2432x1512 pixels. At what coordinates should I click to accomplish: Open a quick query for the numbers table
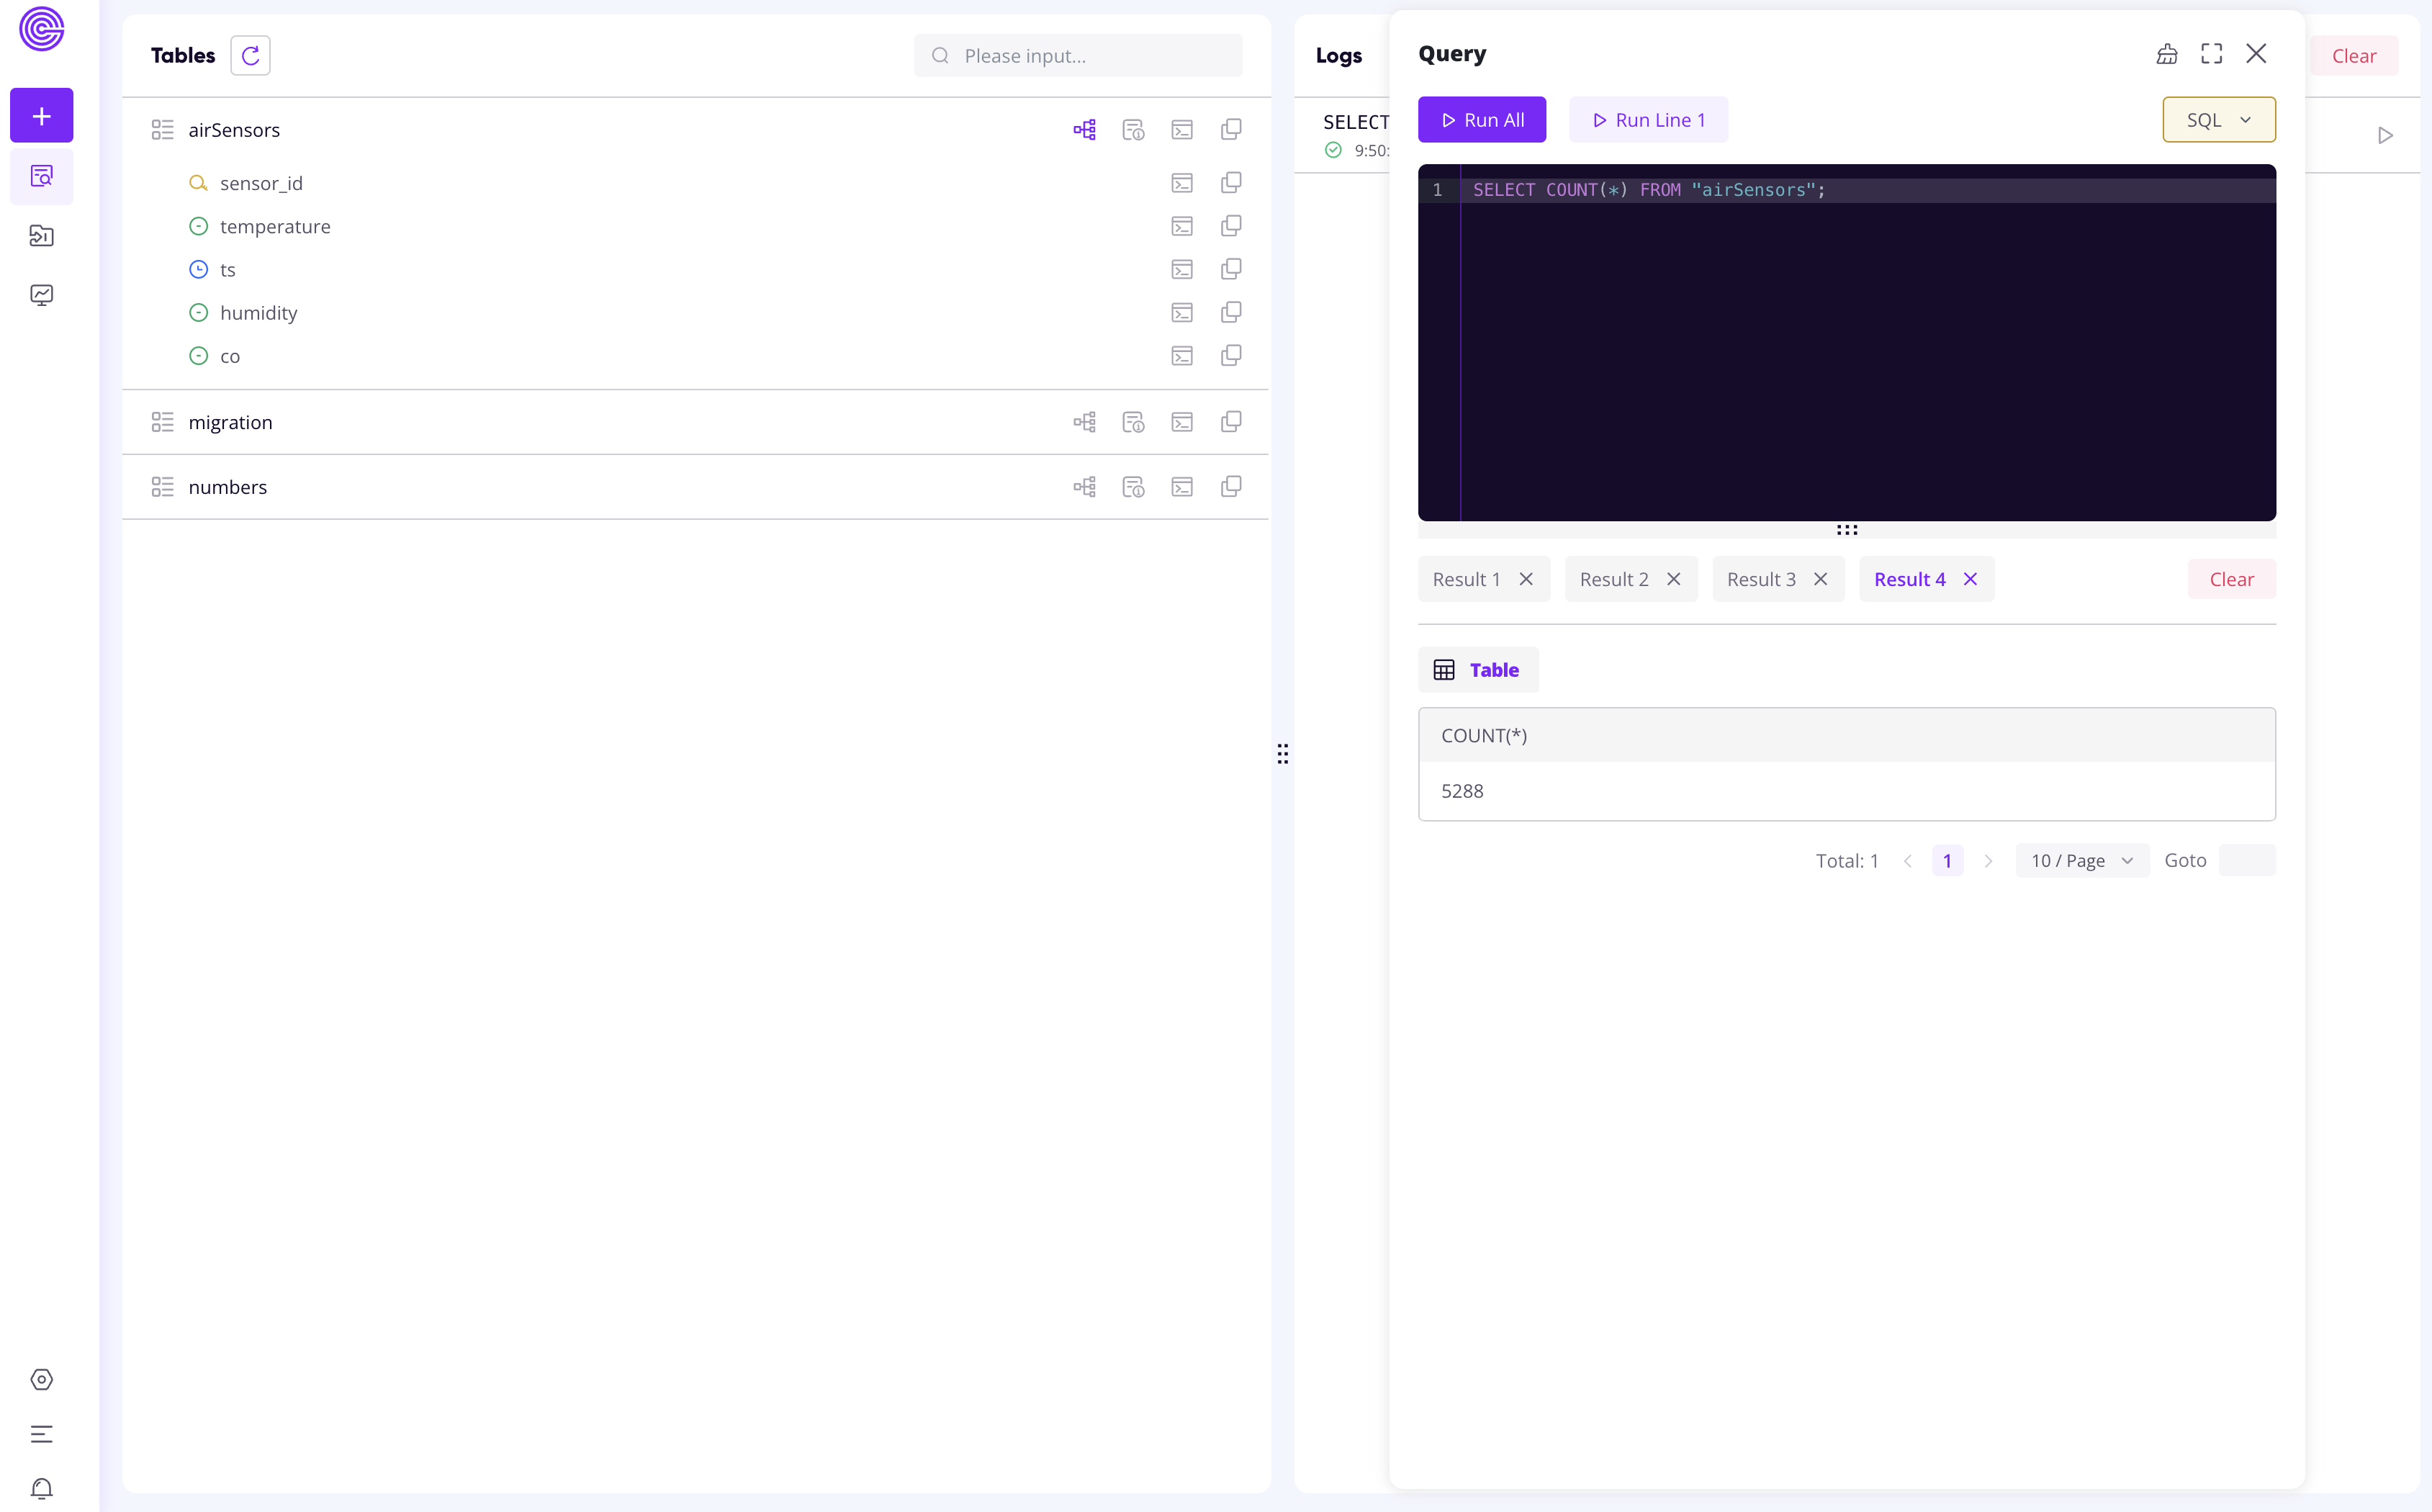[1183, 487]
